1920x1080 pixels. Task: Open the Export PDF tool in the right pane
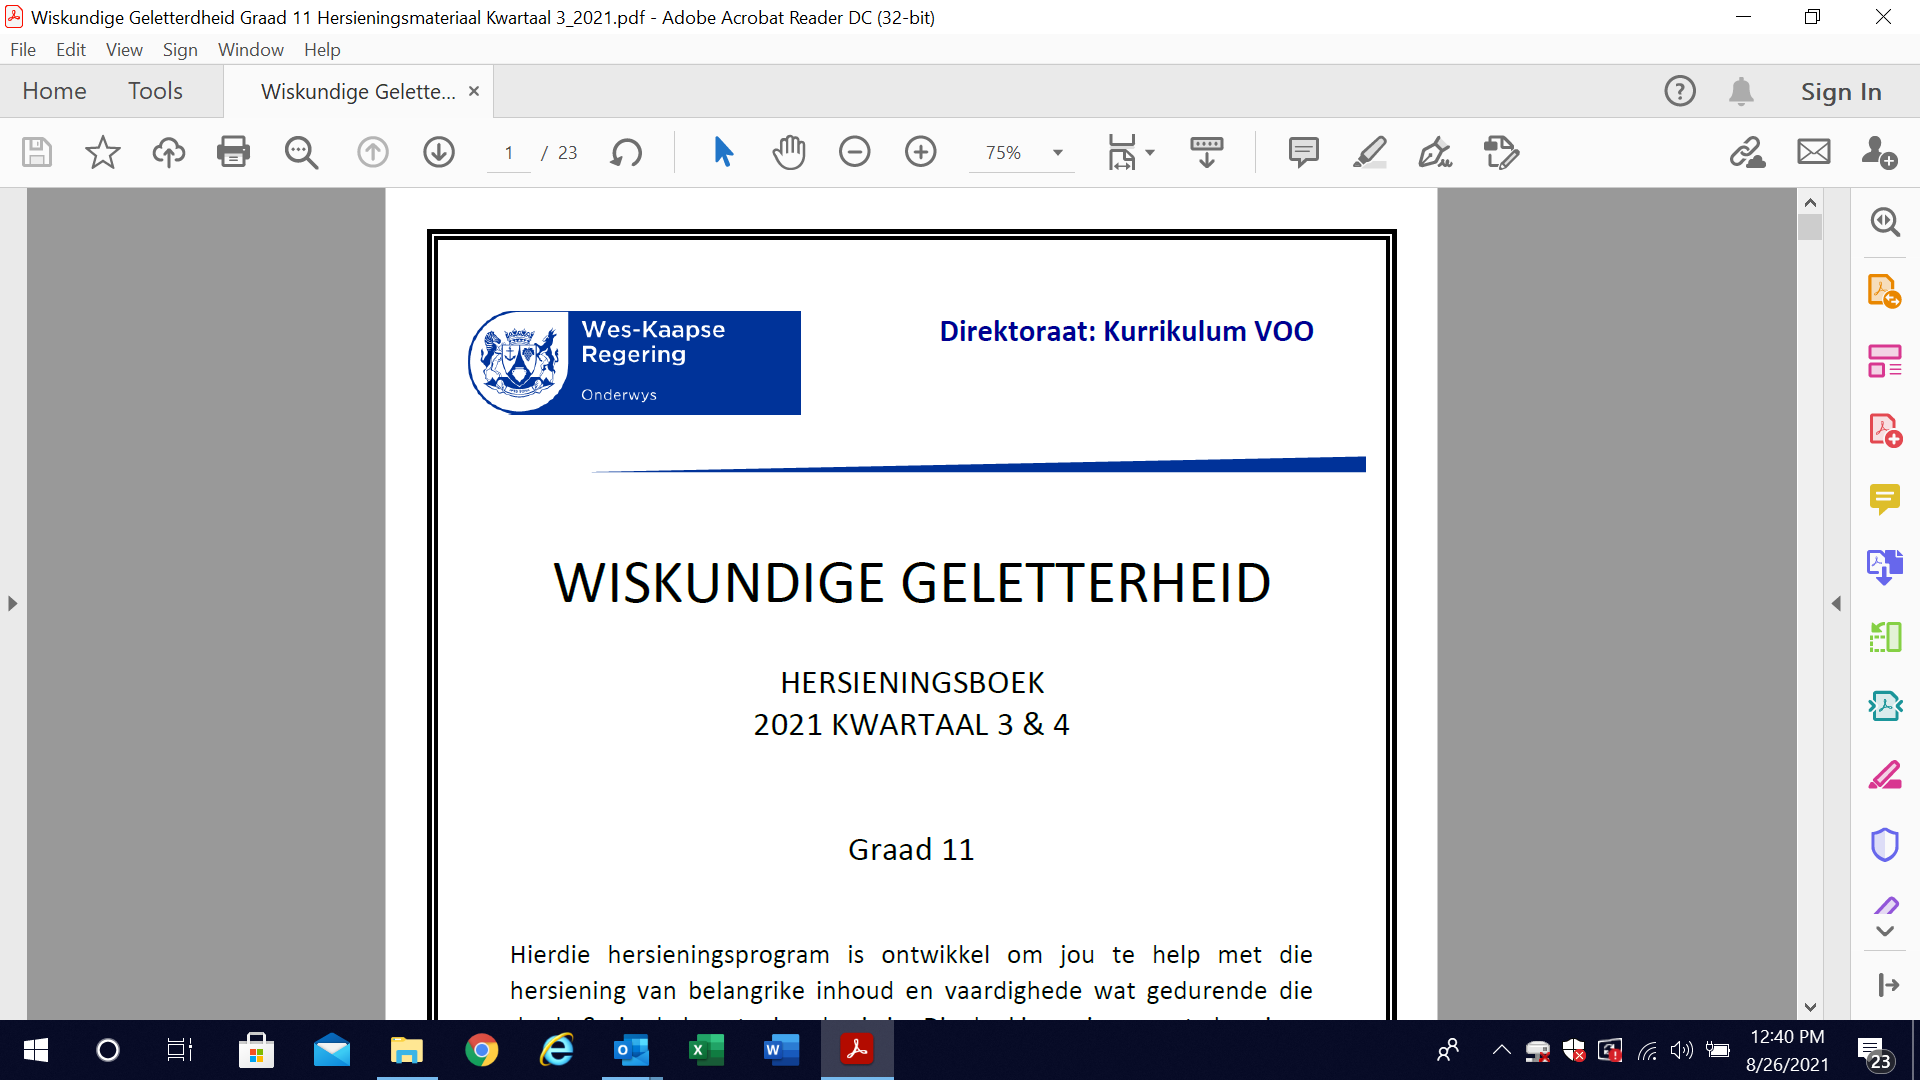point(1885,291)
